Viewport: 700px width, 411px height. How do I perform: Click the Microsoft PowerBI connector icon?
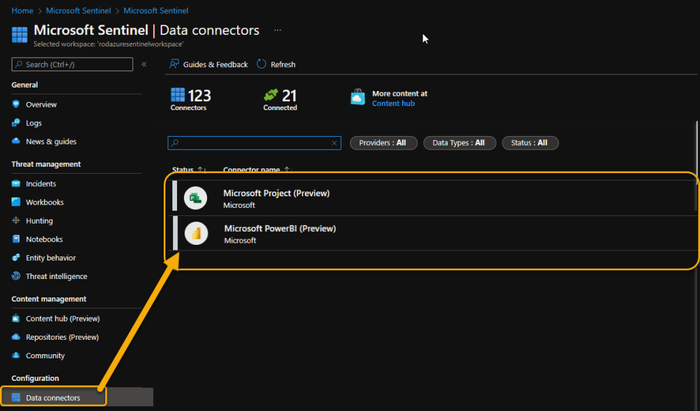[x=196, y=233]
